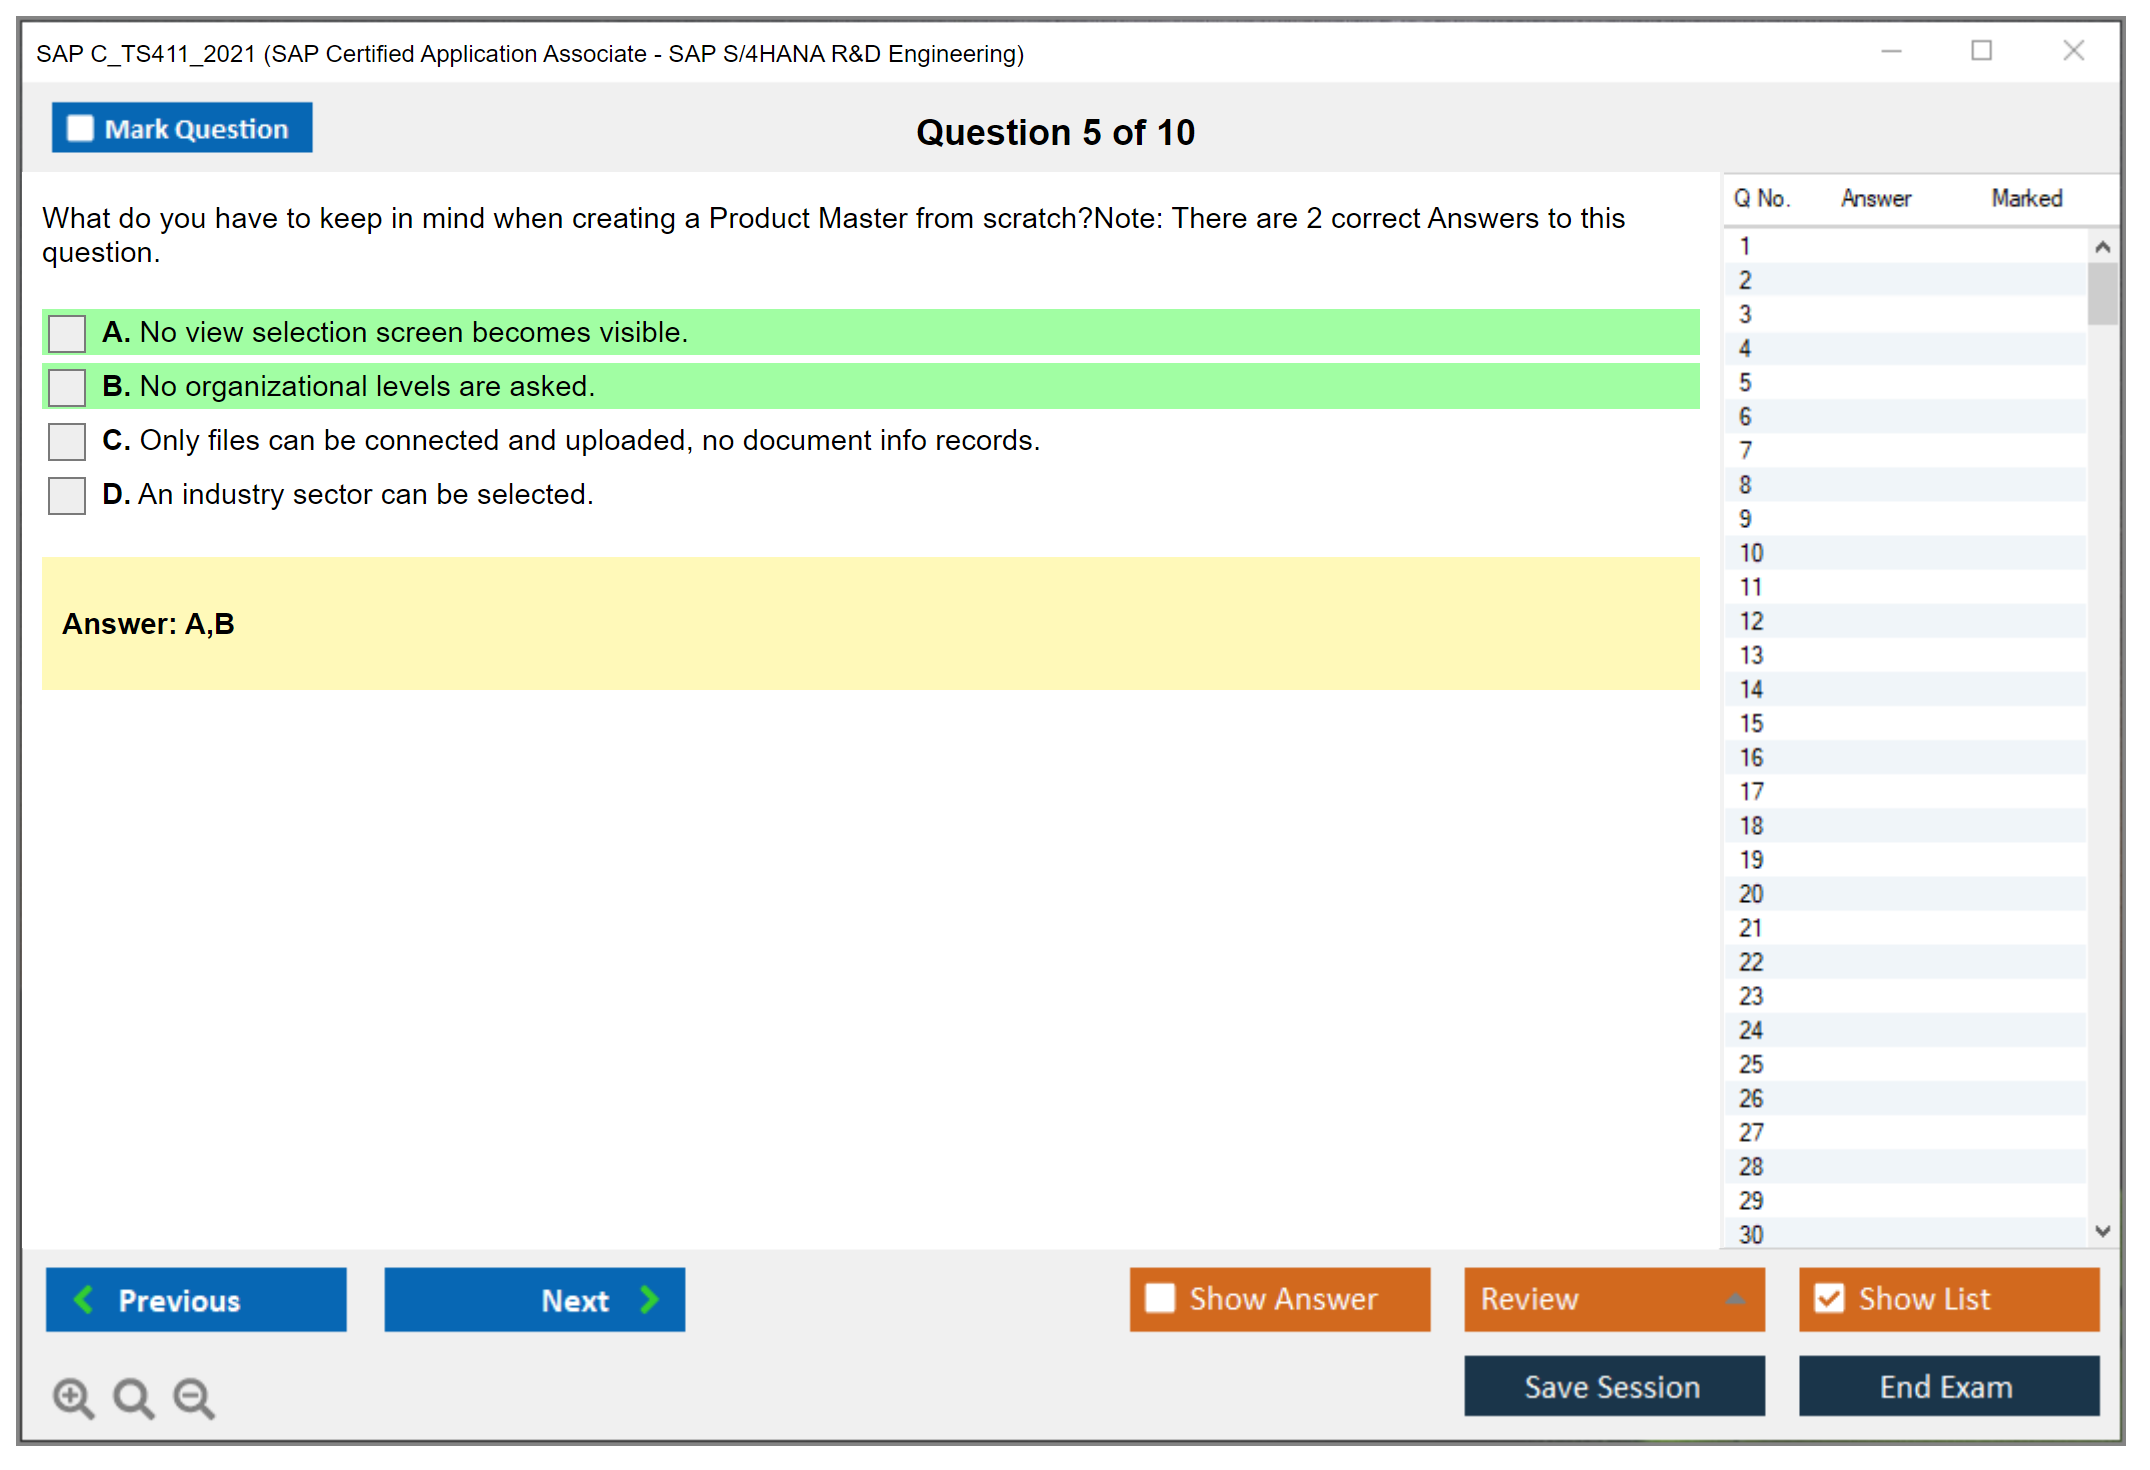Jump to question 17 in list

tap(1751, 792)
